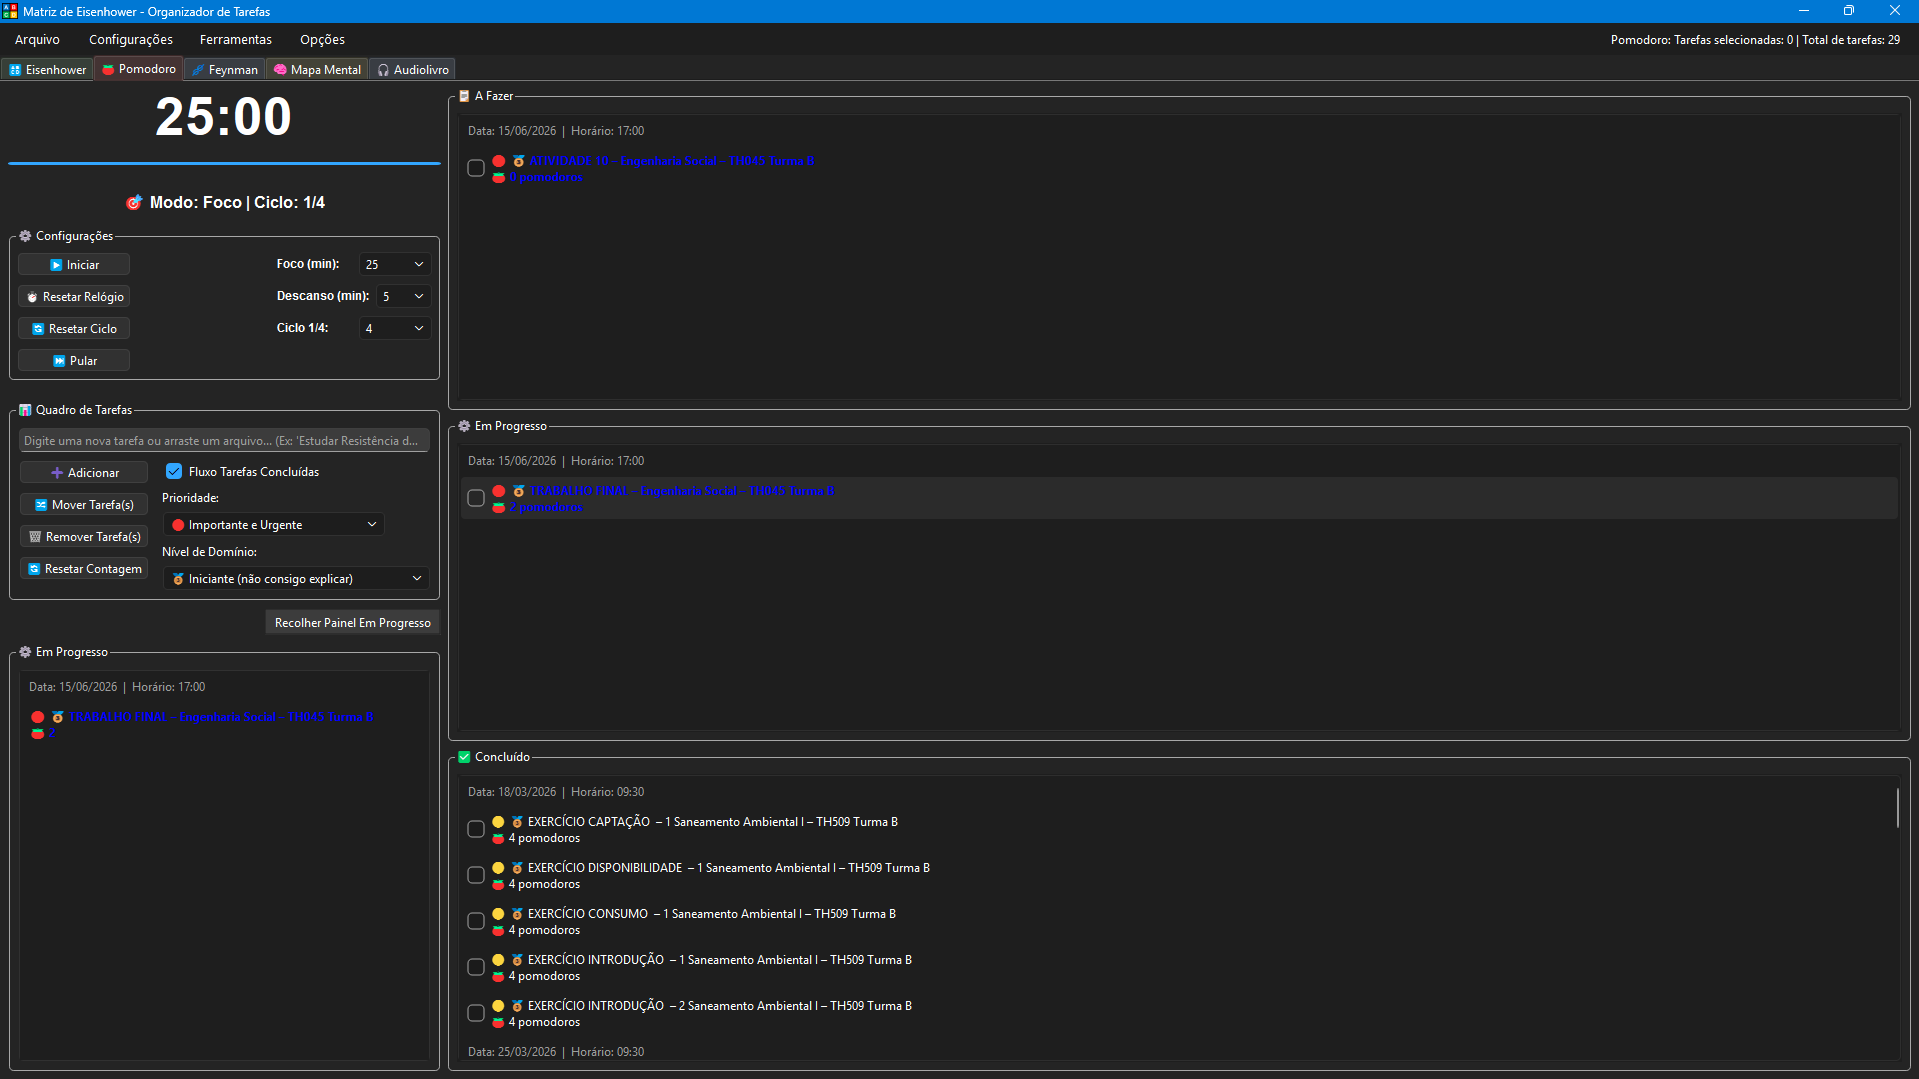The height and width of the screenshot is (1079, 1919).
Task: Click the Resetar Ciclo refresh icon button
Action: (x=74, y=329)
